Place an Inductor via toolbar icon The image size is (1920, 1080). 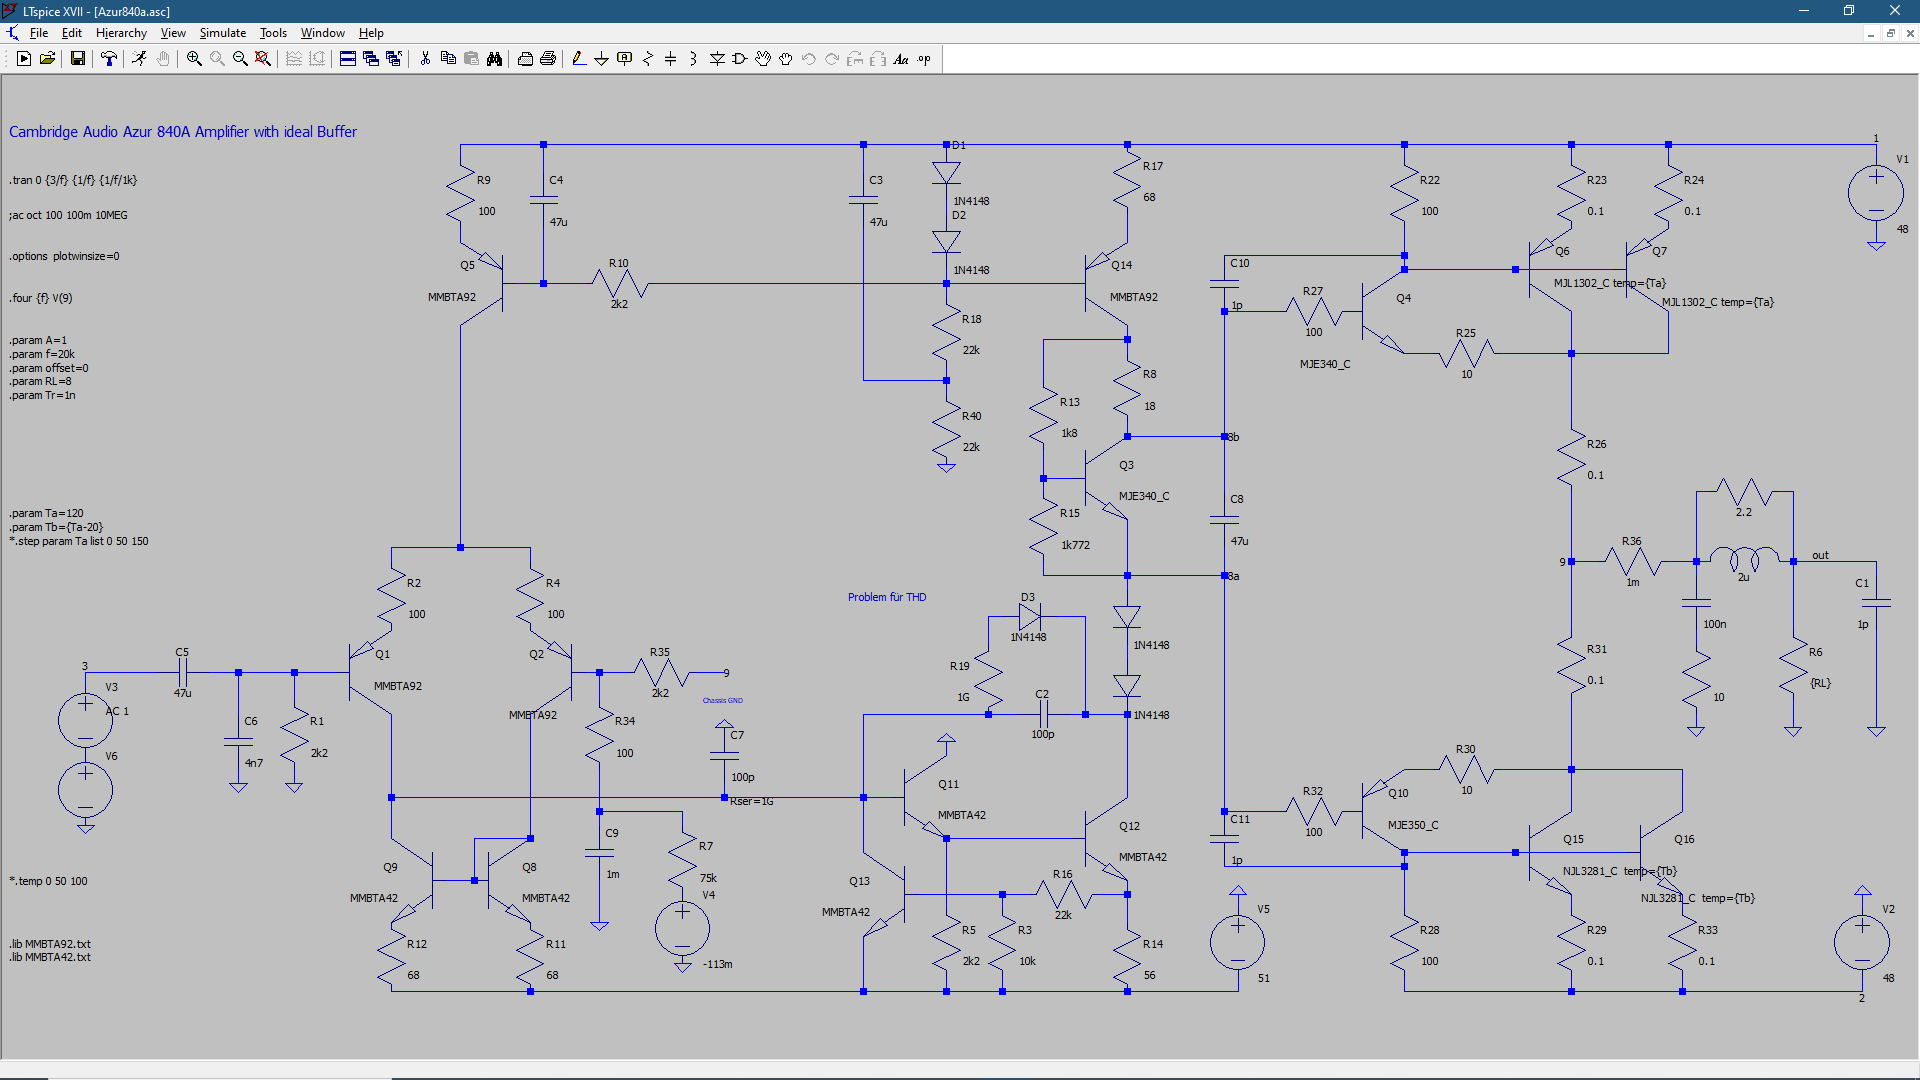tap(693, 59)
